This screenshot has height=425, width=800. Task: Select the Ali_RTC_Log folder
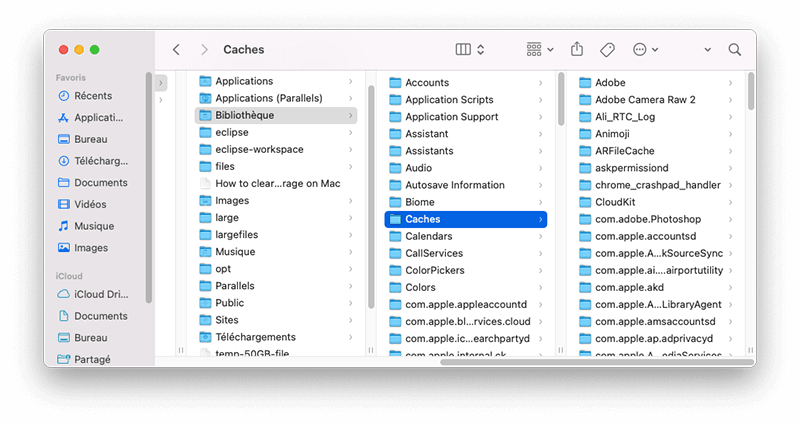[x=656, y=117]
